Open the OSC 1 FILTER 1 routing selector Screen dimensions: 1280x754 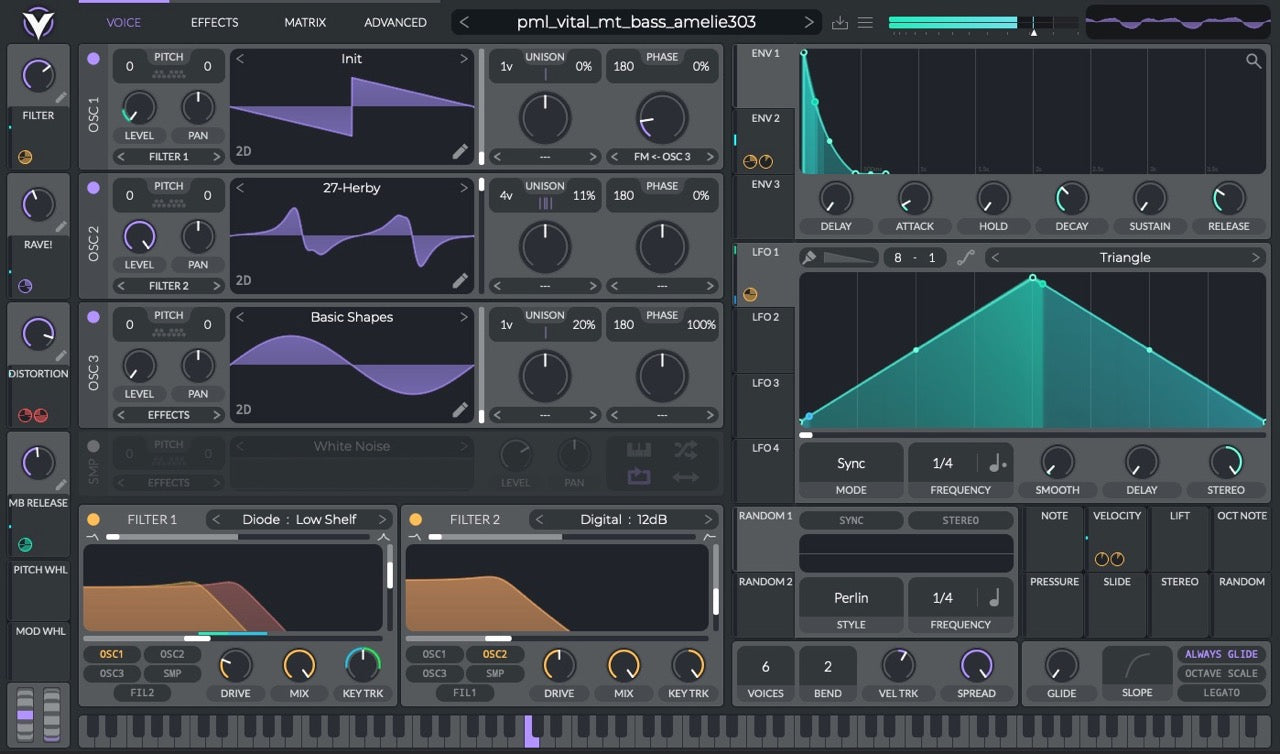pos(168,157)
